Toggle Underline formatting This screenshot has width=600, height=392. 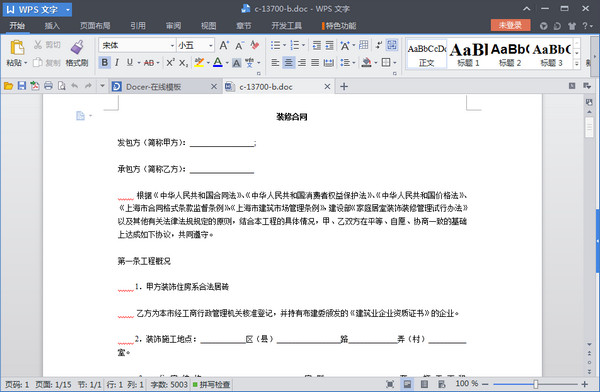pyautogui.click(x=130, y=62)
